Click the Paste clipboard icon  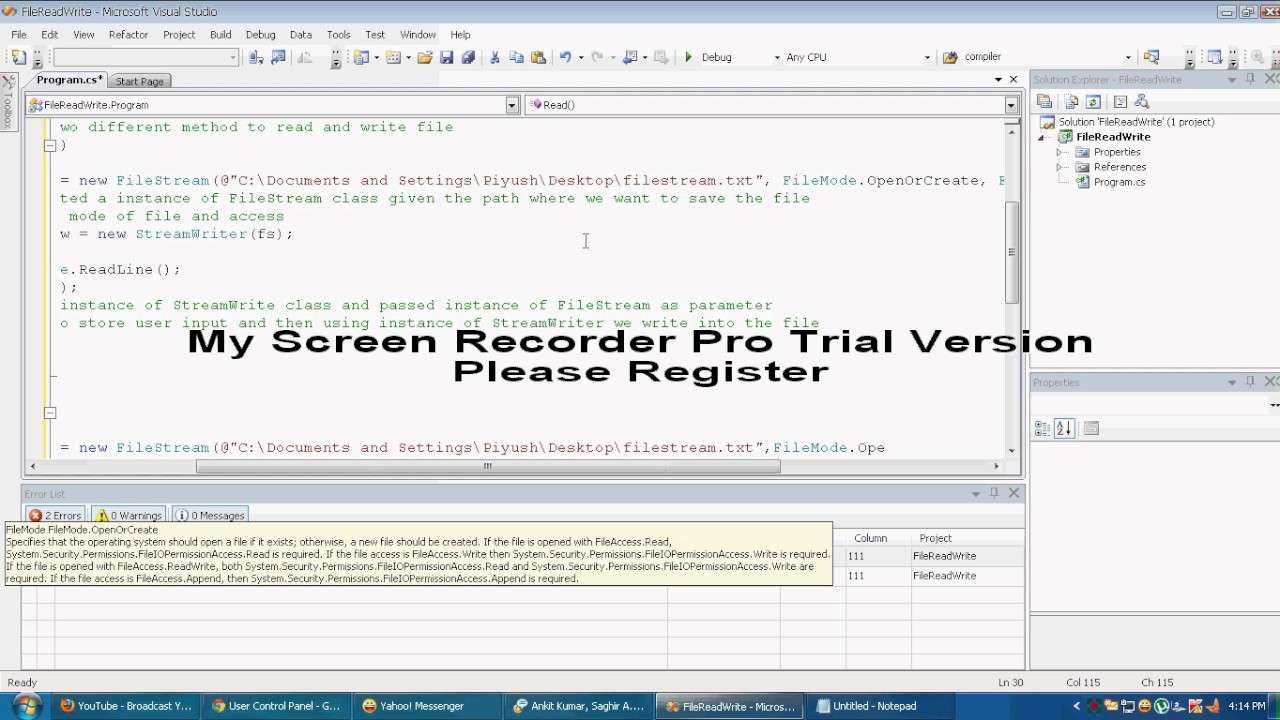click(538, 57)
